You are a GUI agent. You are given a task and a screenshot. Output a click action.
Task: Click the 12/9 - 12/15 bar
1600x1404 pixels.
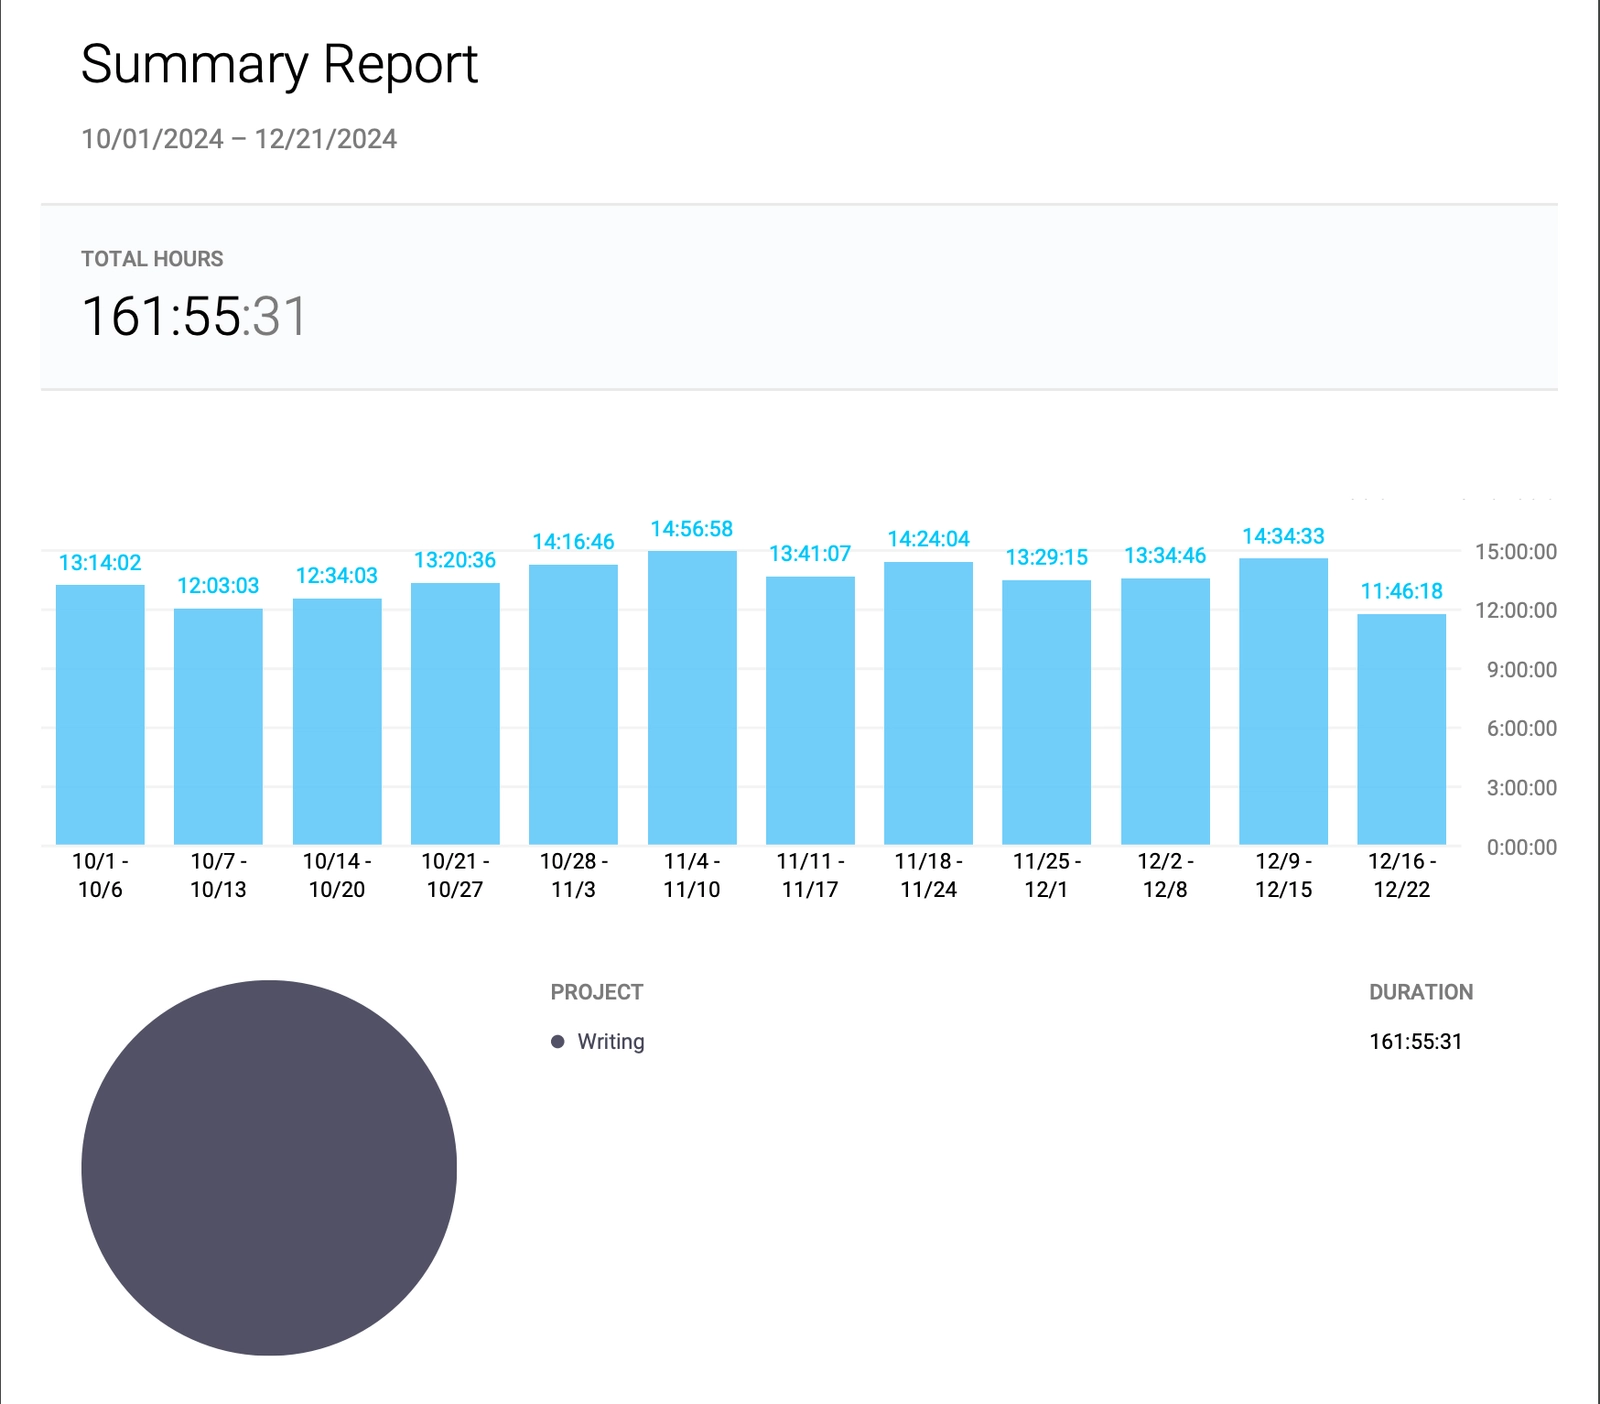click(1283, 701)
